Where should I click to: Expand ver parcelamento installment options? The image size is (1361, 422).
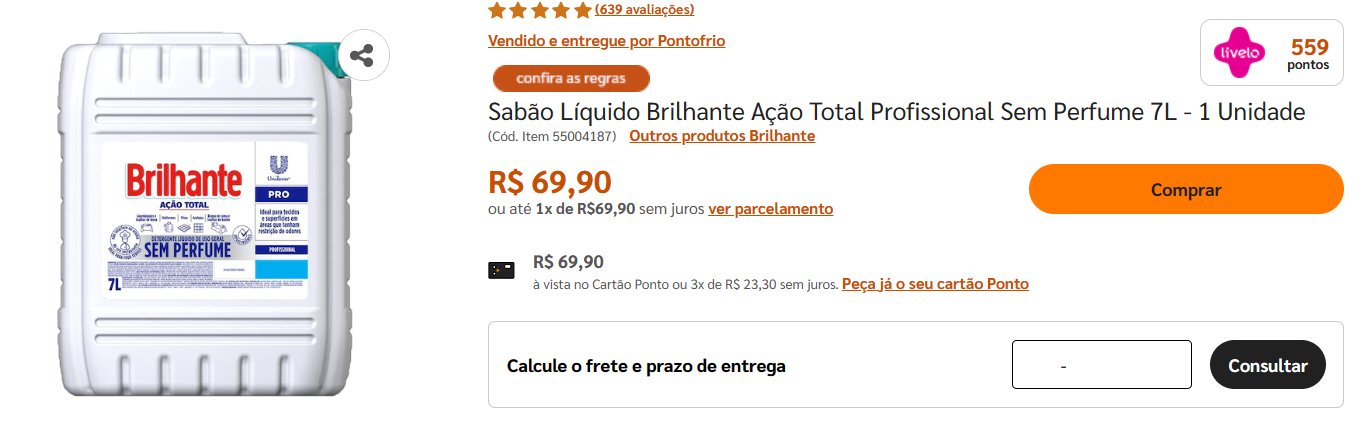coord(770,209)
